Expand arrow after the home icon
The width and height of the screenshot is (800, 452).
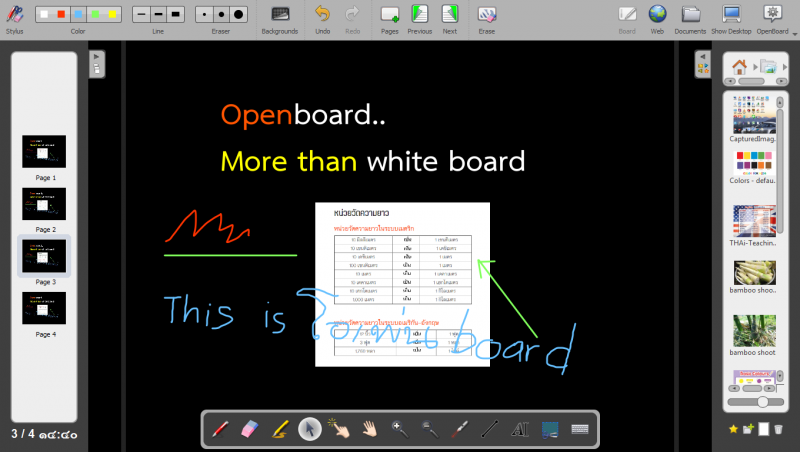tap(755, 67)
